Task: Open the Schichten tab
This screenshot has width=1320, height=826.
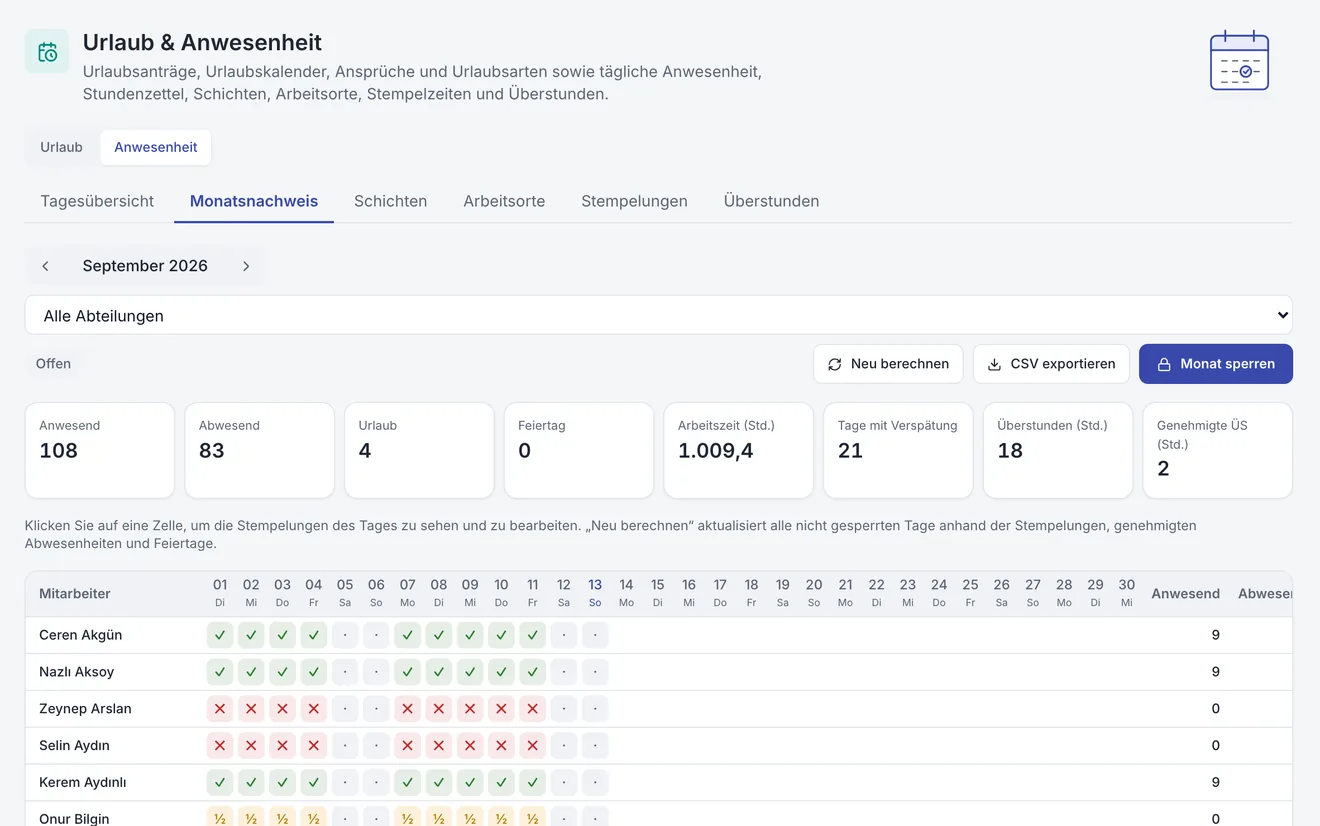Action: [x=390, y=201]
